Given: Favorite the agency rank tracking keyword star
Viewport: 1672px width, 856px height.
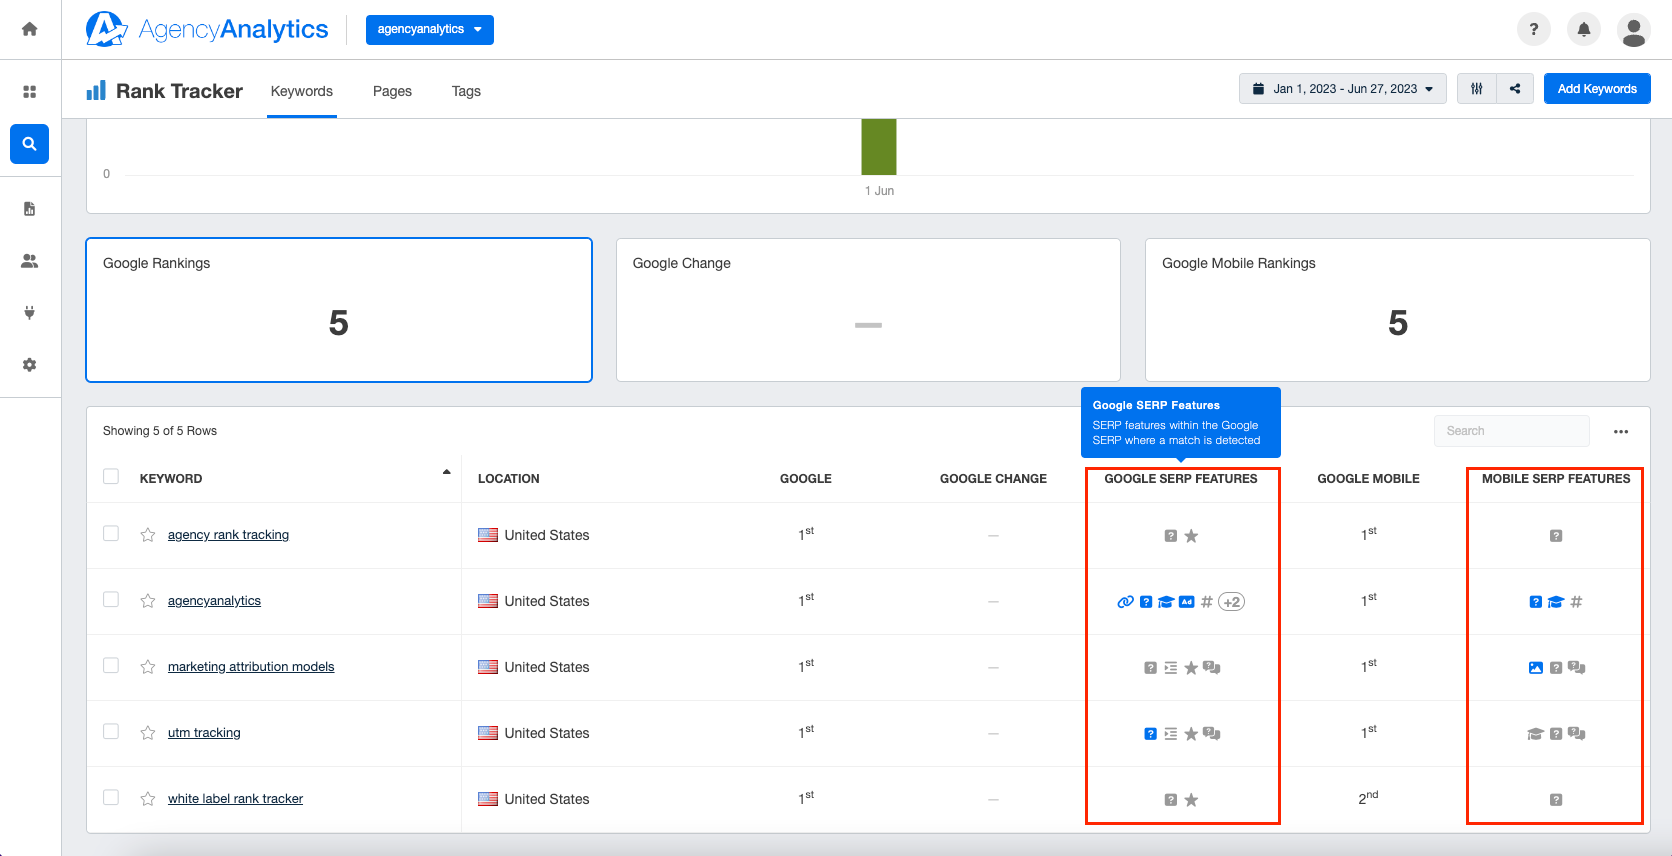Looking at the screenshot, I should (148, 535).
